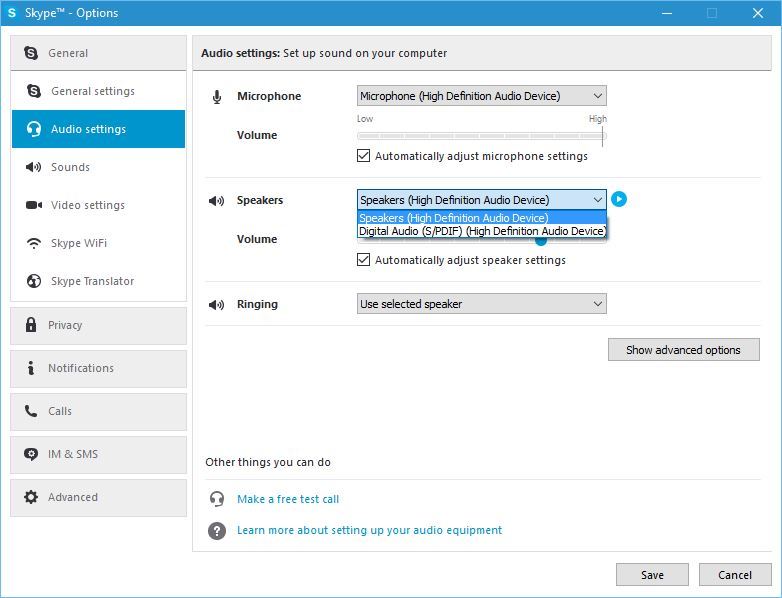The width and height of the screenshot is (782, 598).
Task: Click Show advanced options button
Action: pyautogui.click(x=683, y=350)
